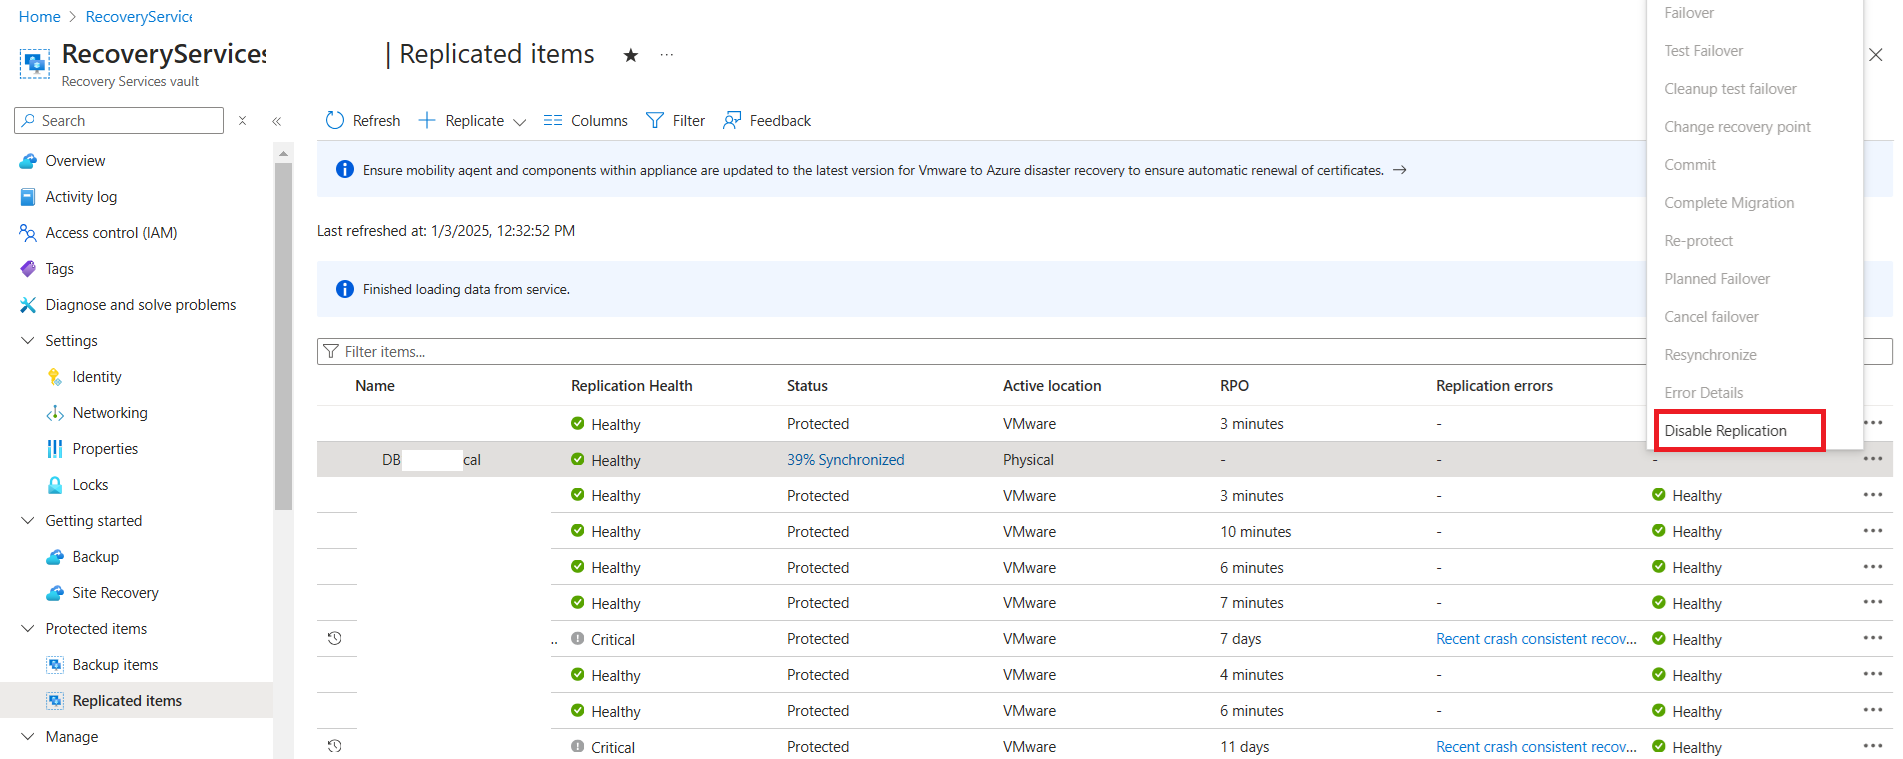Open ellipsis menu for 10 minutes RPO row
The width and height of the screenshot is (1903, 759).
coord(1873,531)
